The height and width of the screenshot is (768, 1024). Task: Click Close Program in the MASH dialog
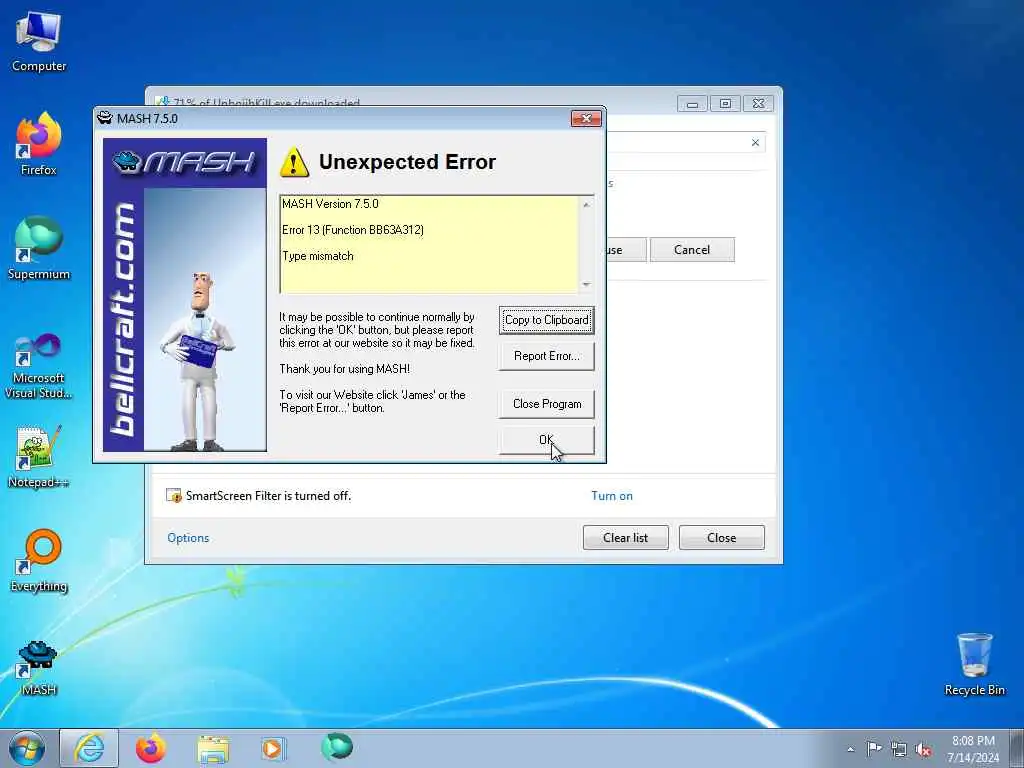coord(547,404)
